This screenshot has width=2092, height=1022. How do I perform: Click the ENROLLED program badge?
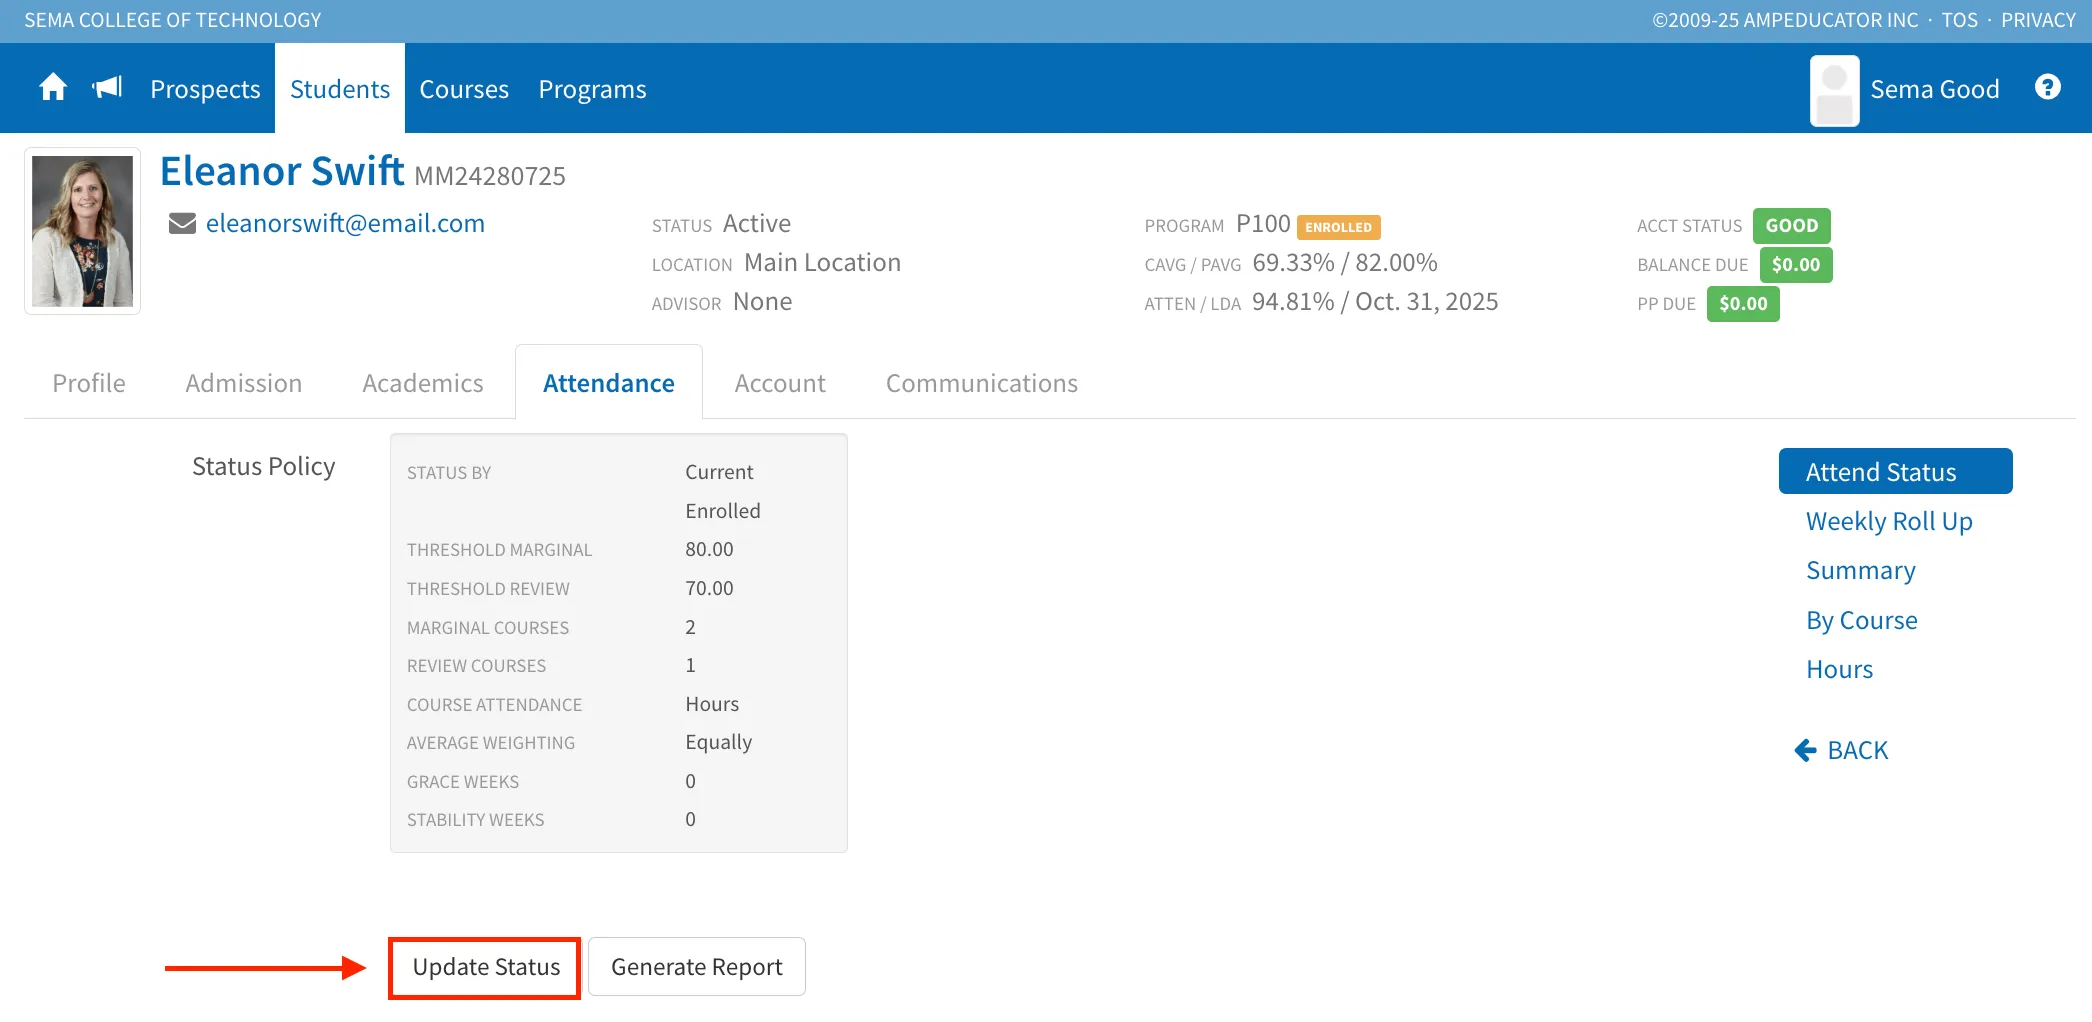(1338, 227)
